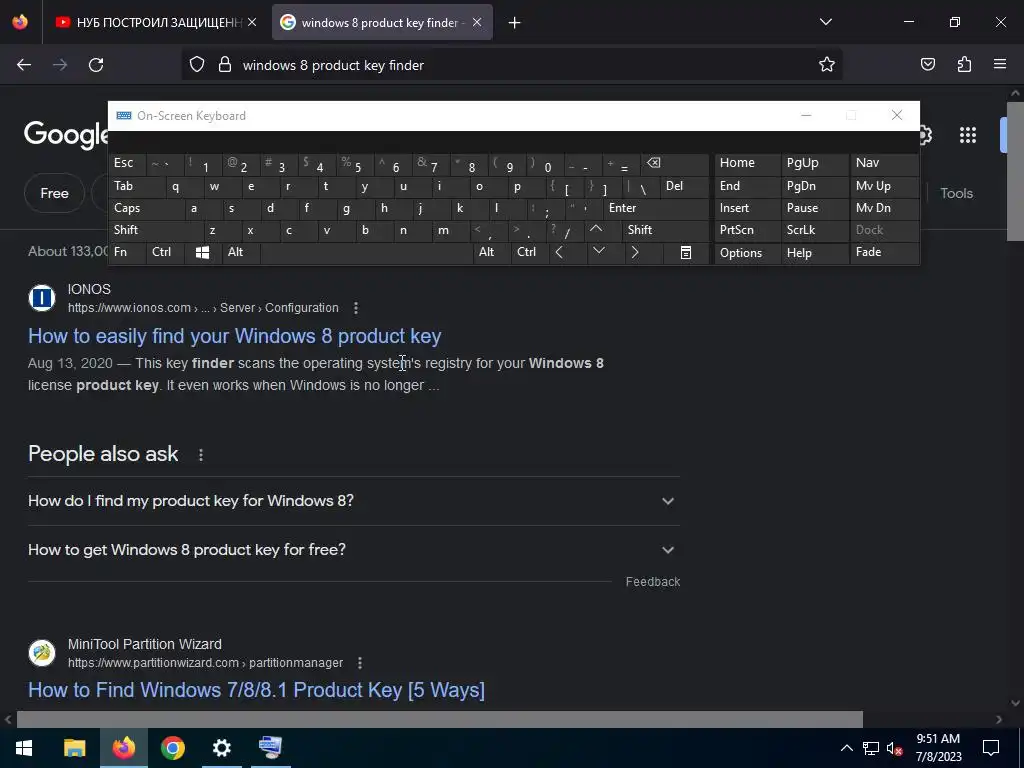Click the Enter key on On-Screen Keyboard
Image resolution: width=1024 pixels, height=768 pixels.
pos(656,208)
